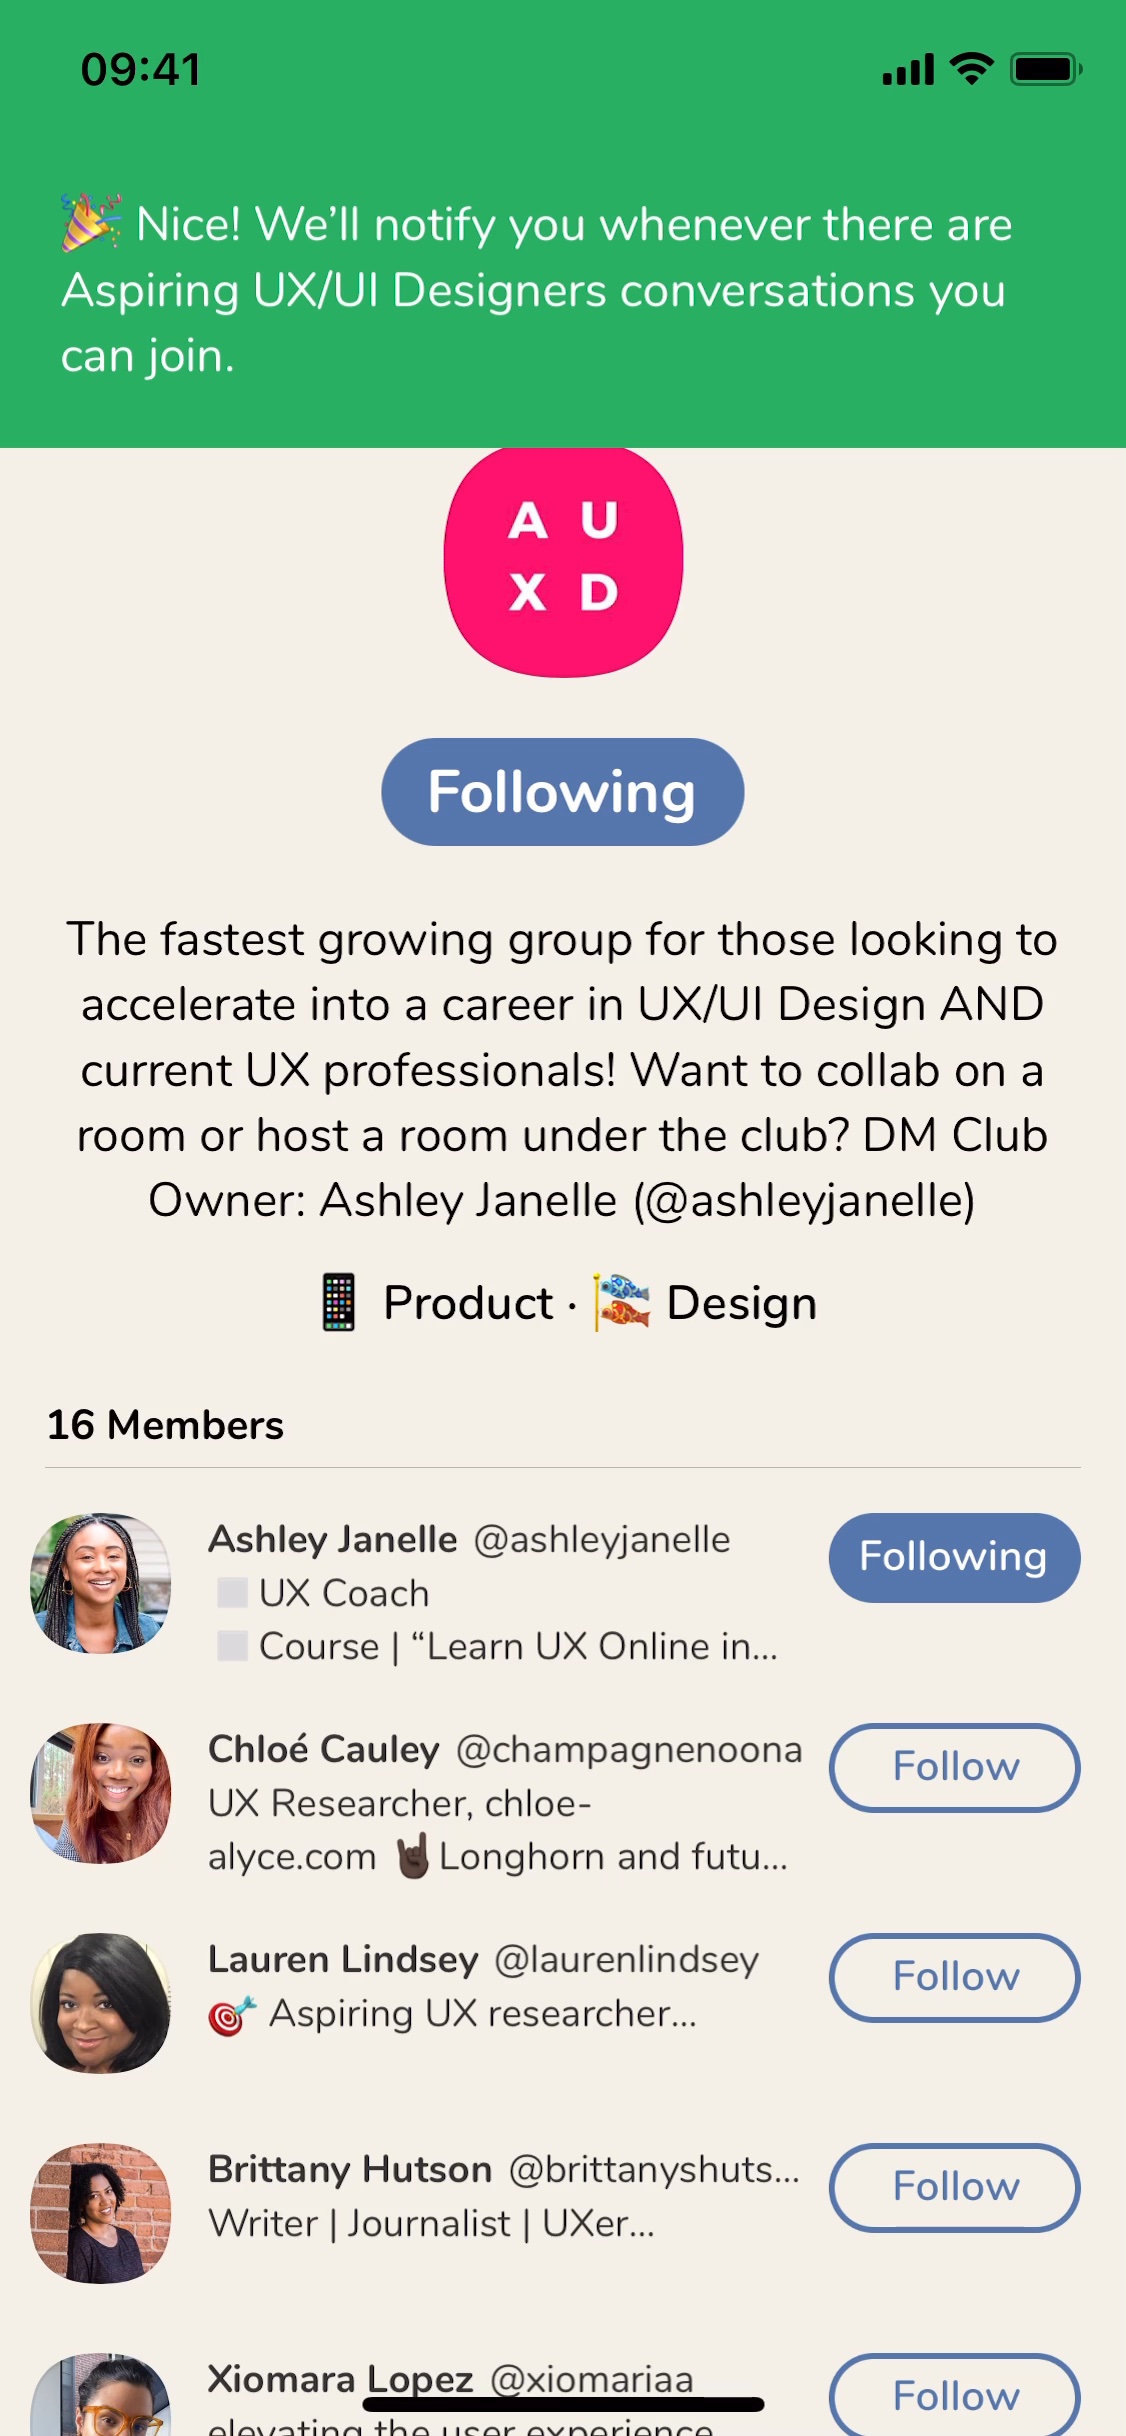Follow Brittany Hutson

(954, 2187)
